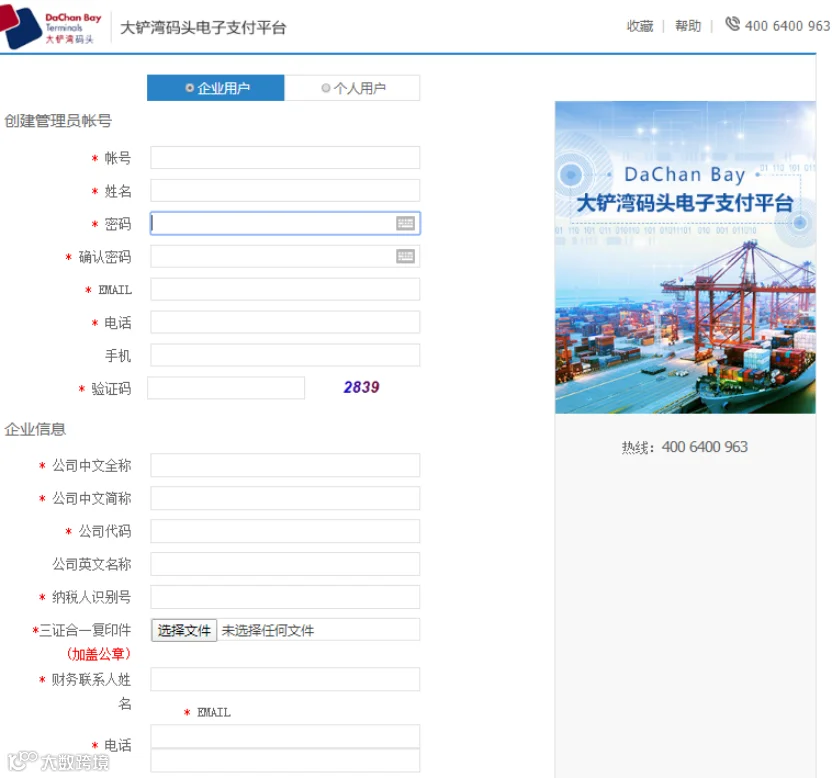The width and height of the screenshot is (832, 778).
Task: Click the phone icon beside 400 6400 963
Action: (x=732, y=24)
